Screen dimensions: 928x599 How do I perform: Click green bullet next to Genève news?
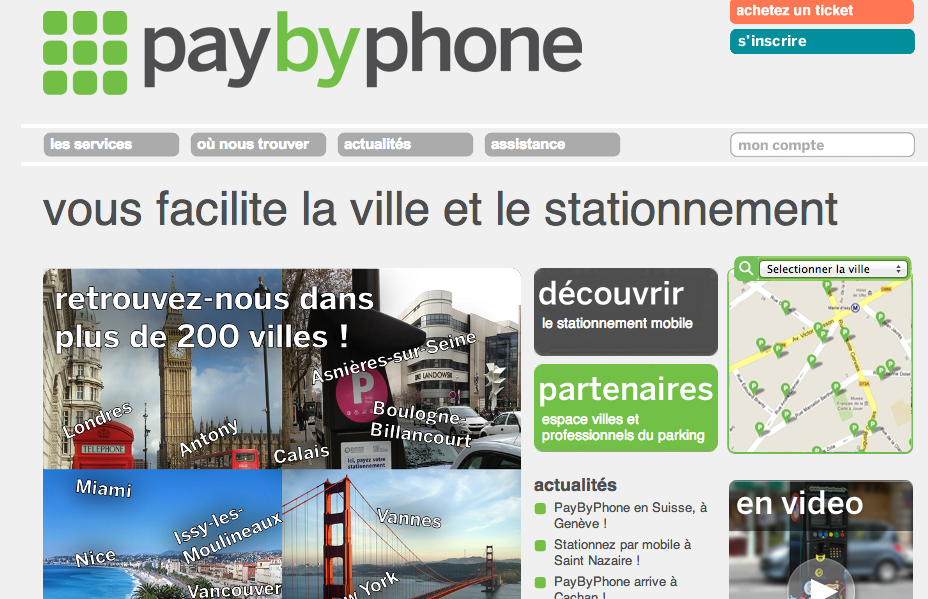pos(540,508)
